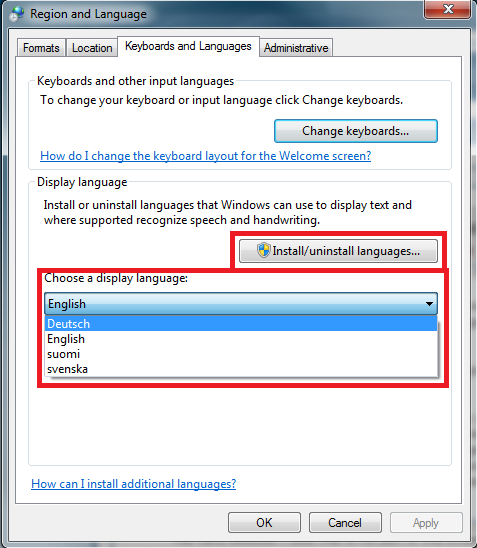Click Install/uninstall languages button
477x548 pixels.
click(338, 251)
